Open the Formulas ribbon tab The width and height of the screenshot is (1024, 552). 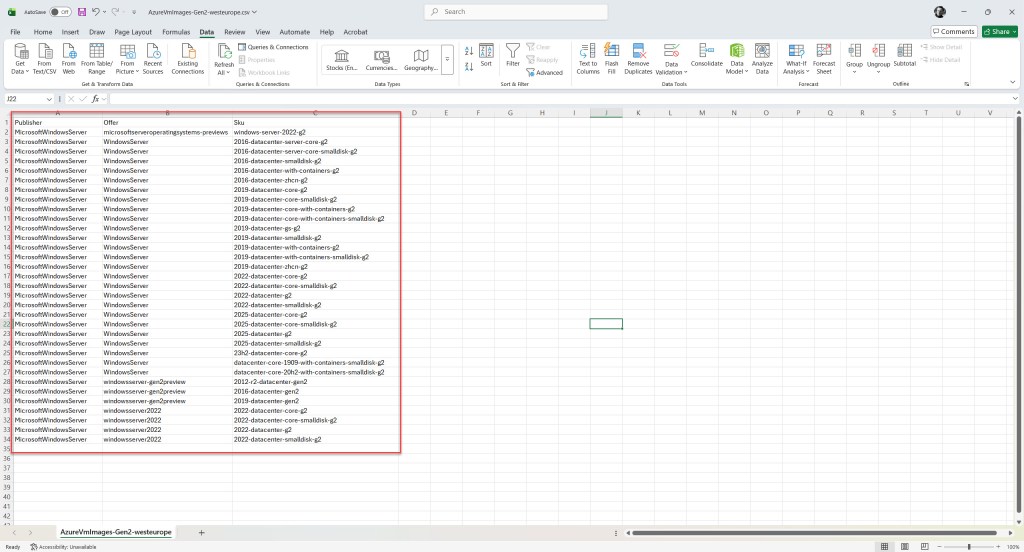coord(176,32)
